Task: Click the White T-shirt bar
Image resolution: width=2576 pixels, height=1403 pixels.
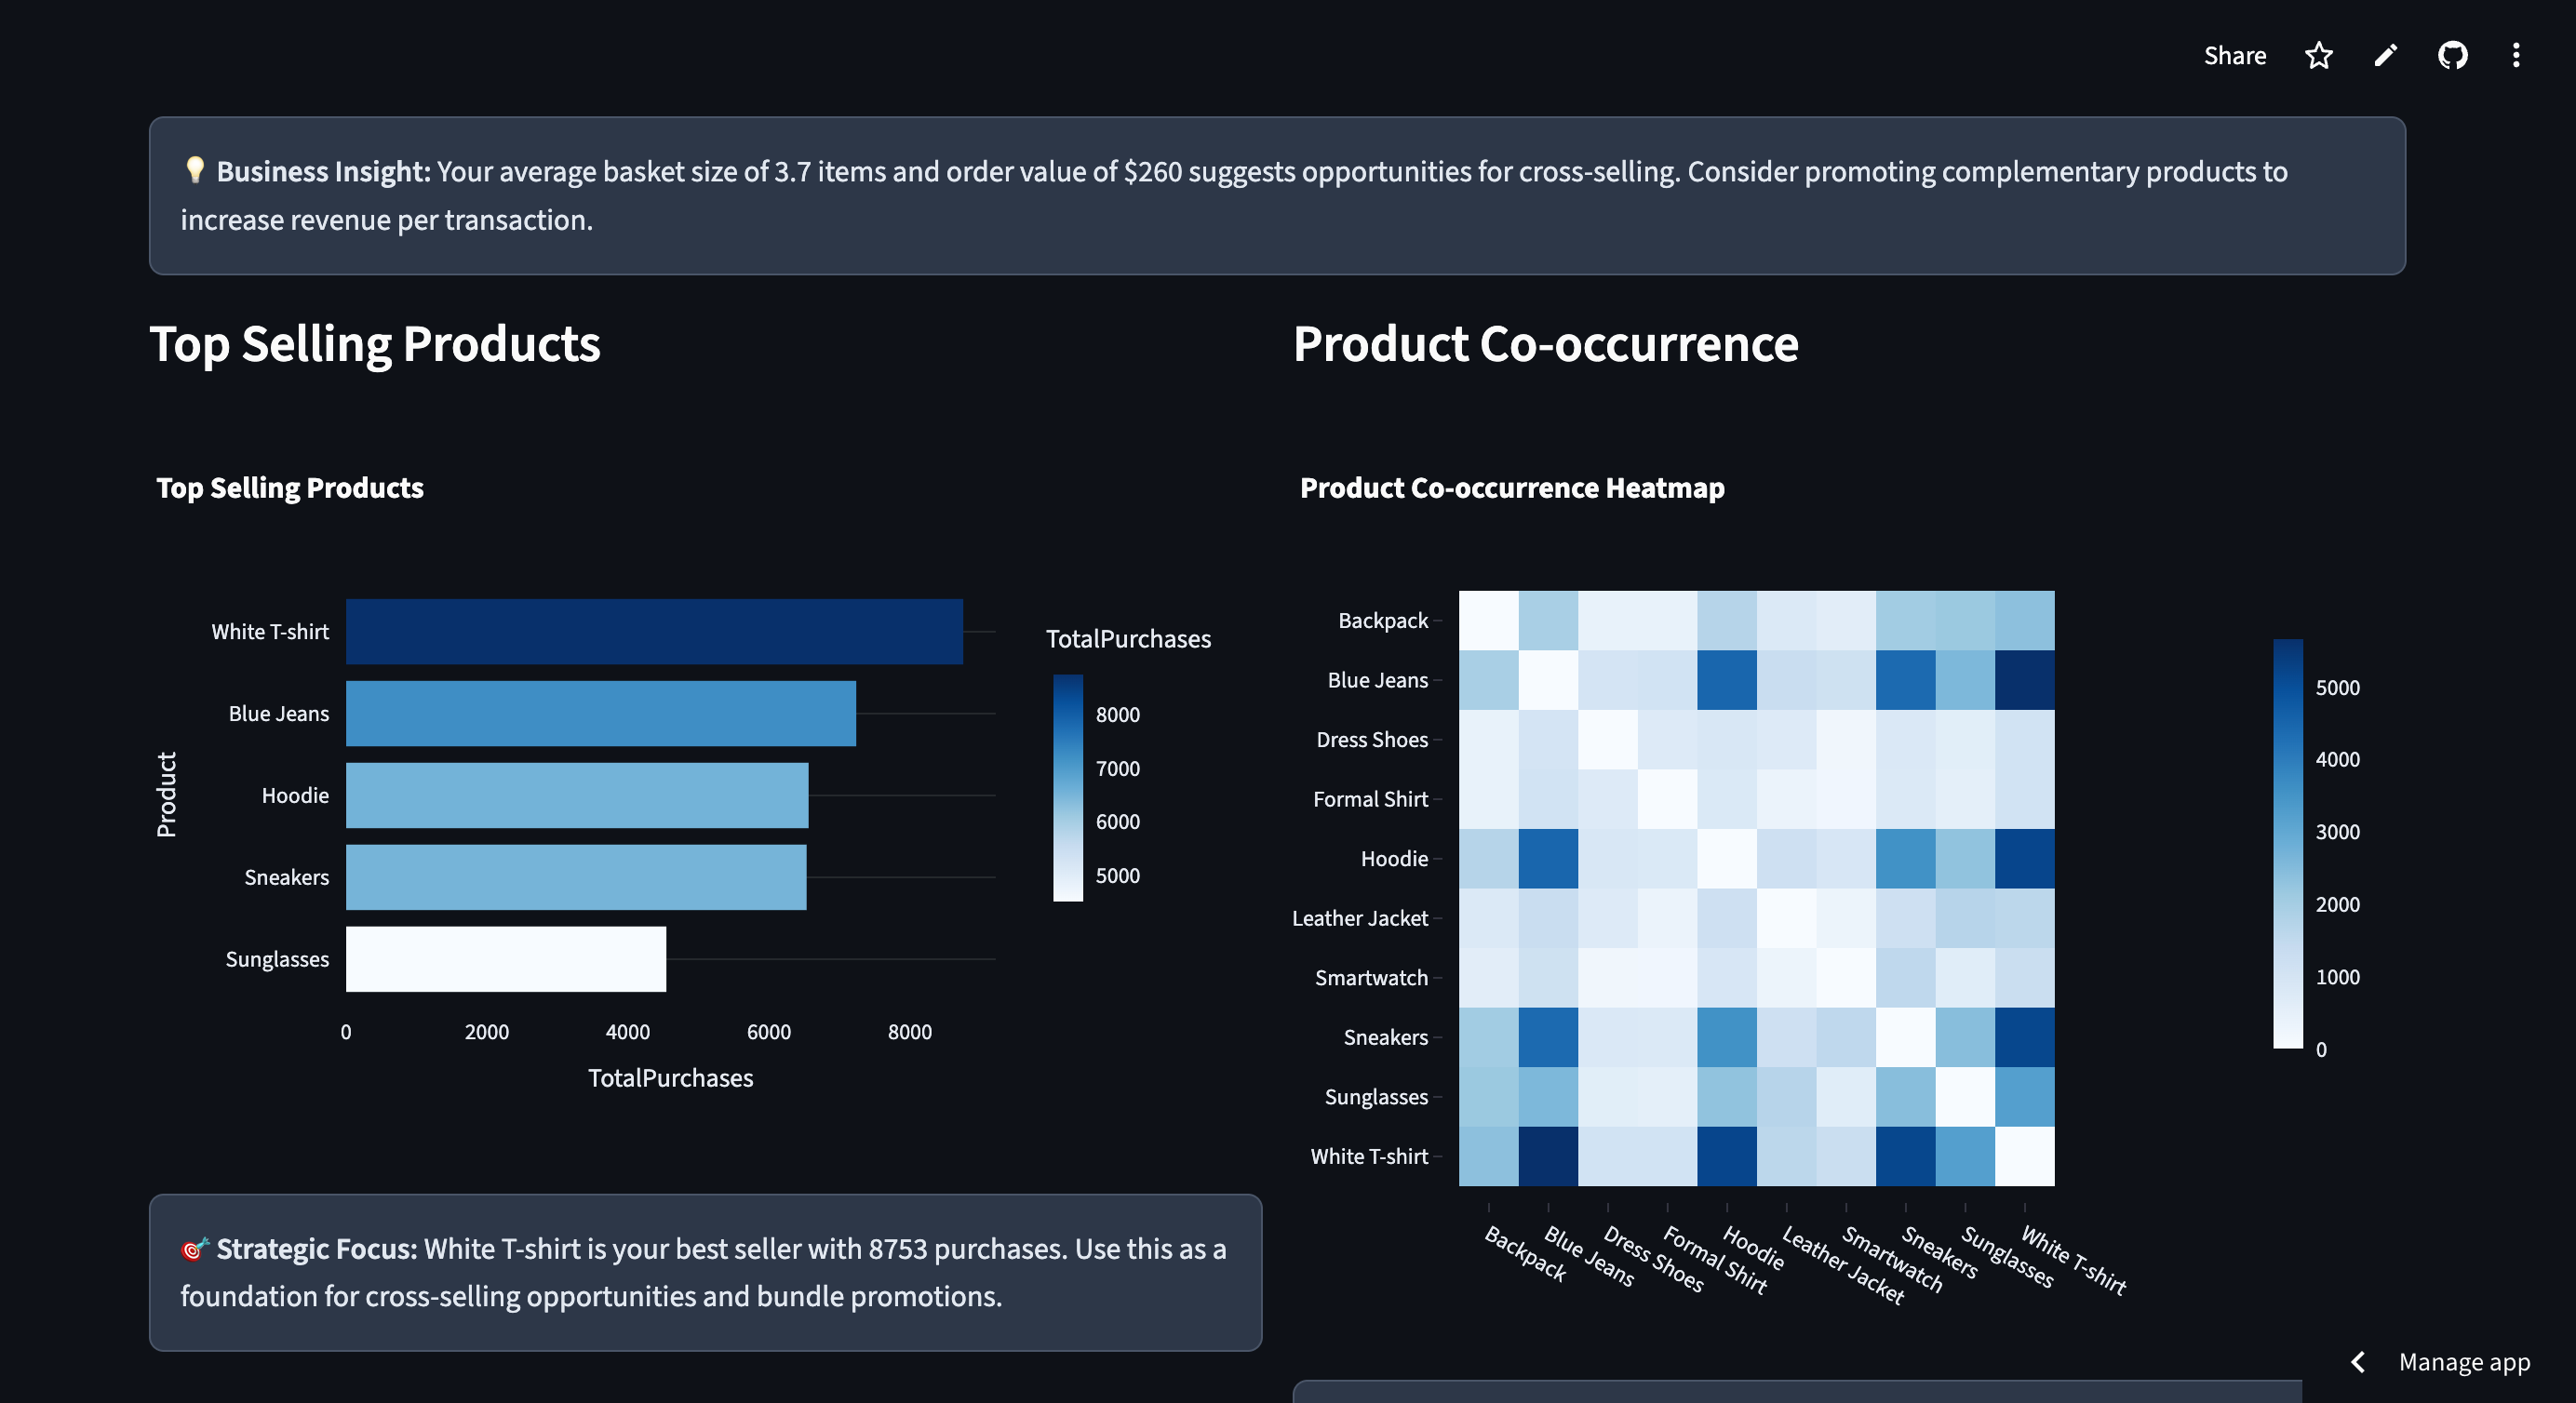Action: 654,632
